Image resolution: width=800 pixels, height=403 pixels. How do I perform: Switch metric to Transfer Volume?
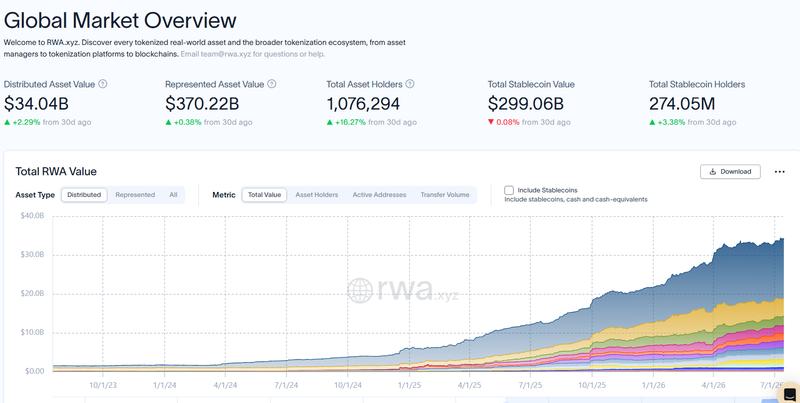[444, 195]
